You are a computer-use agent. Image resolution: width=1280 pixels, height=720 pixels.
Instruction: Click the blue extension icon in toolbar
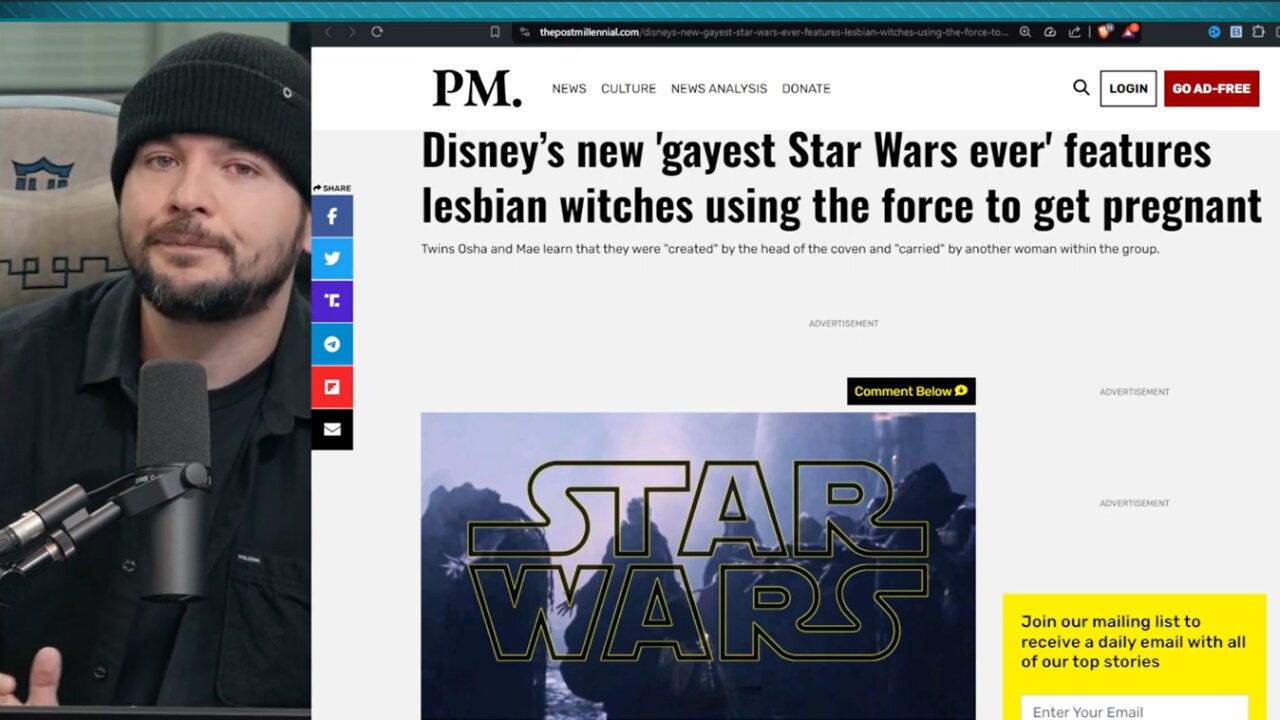[x=1214, y=32]
